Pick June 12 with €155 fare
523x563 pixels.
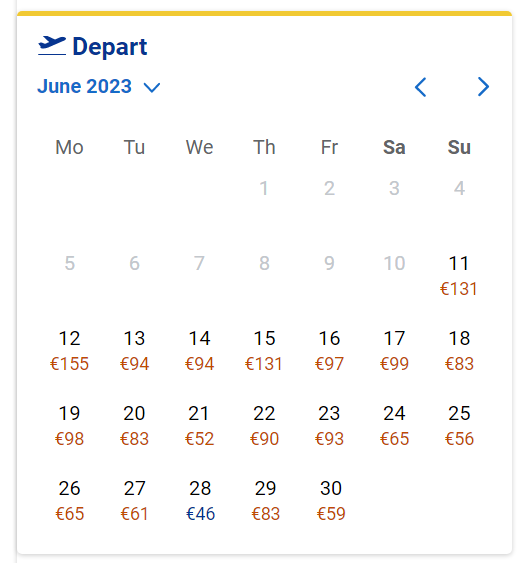tap(69, 350)
